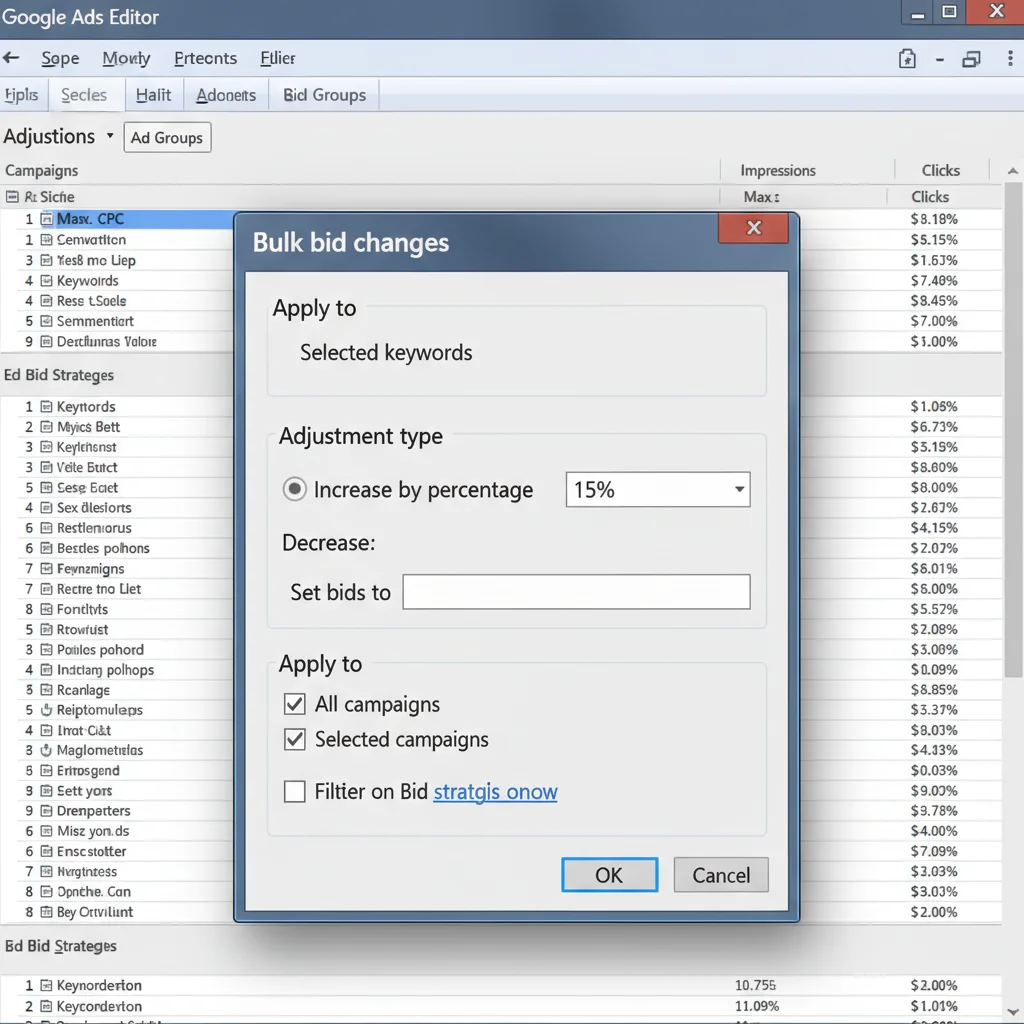Click the dash icon in the toolbar
This screenshot has height=1024, width=1024.
click(x=940, y=60)
